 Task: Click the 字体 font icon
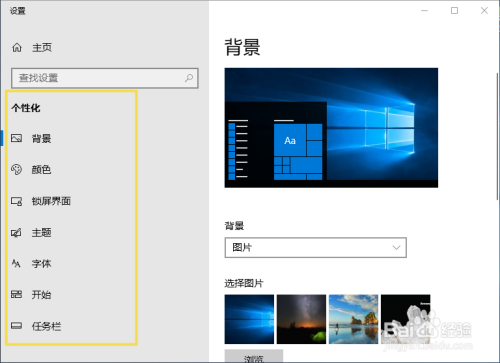click(x=16, y=264)
